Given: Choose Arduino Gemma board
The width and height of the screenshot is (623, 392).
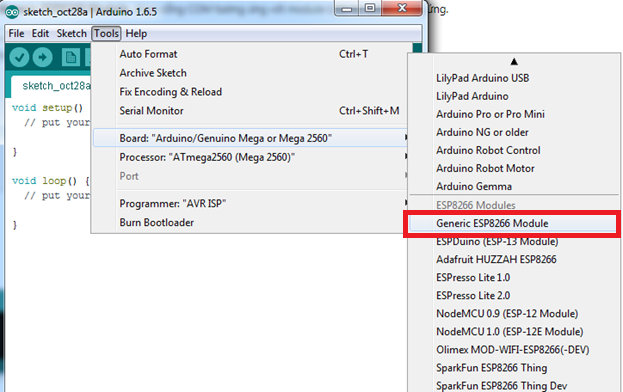Looking at the screenshot, I should (514, 186).
